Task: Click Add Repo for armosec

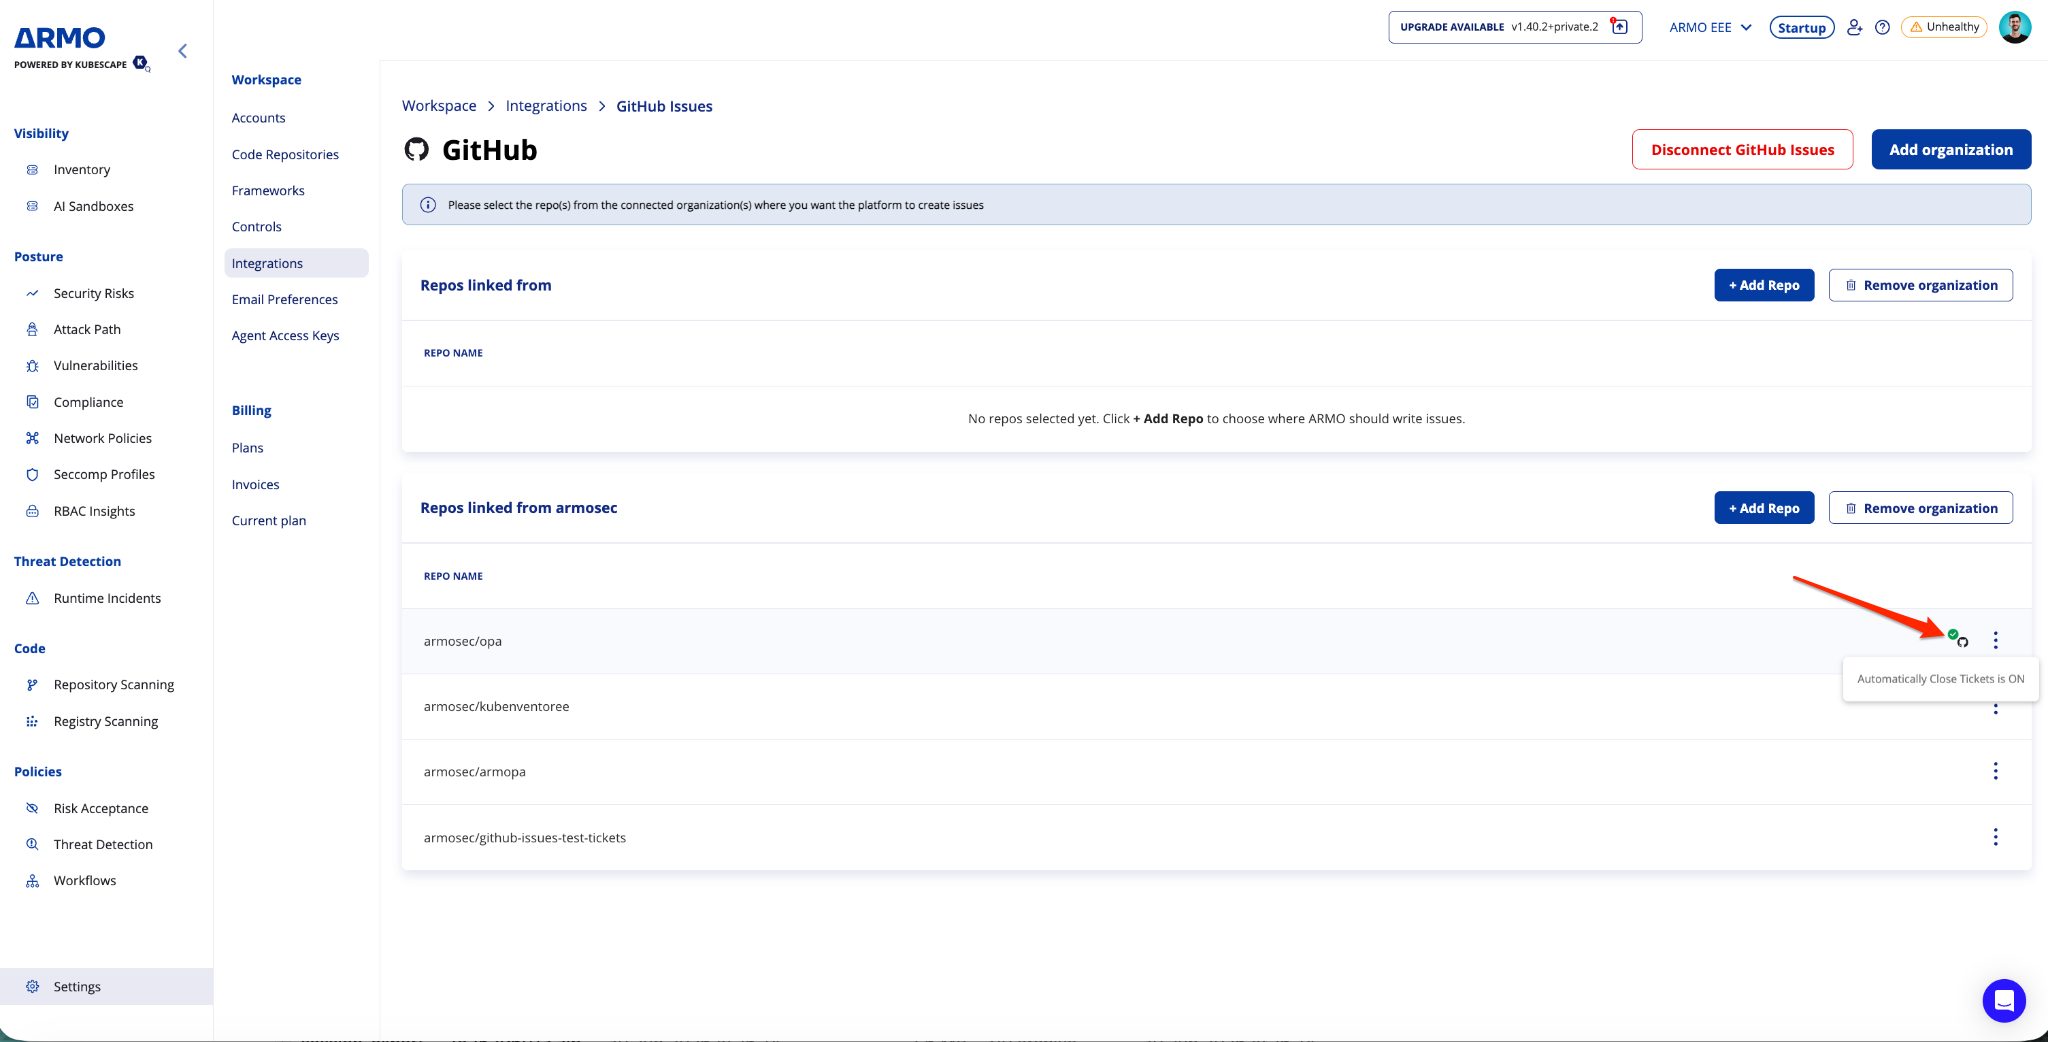Action: pos(1764,508)
